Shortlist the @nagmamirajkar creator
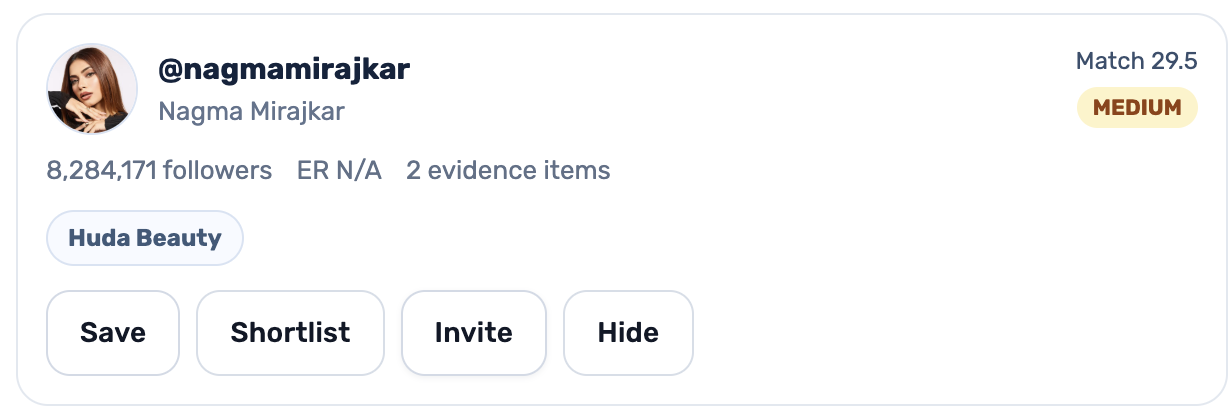The width and height of the screenshot is (1232, 410). (x=290, y=332)
